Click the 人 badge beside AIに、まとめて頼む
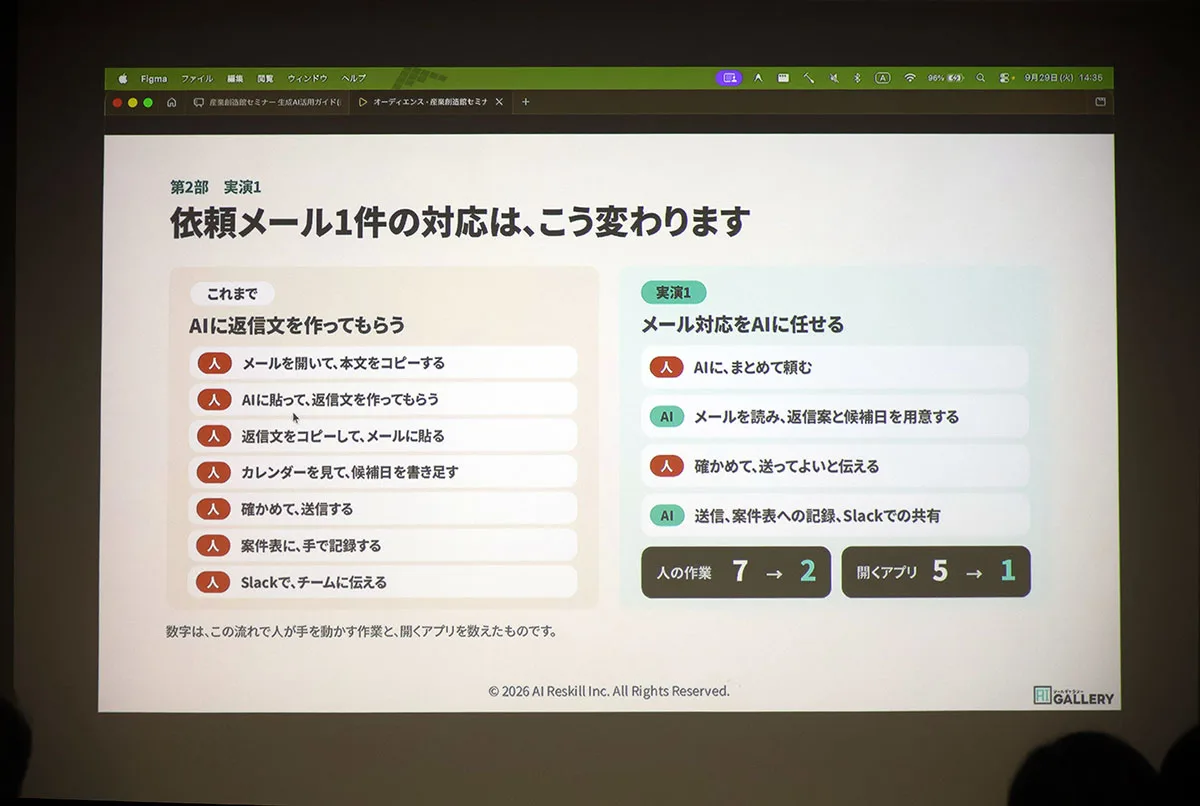1200x806 pixels. tap(666, 367)
